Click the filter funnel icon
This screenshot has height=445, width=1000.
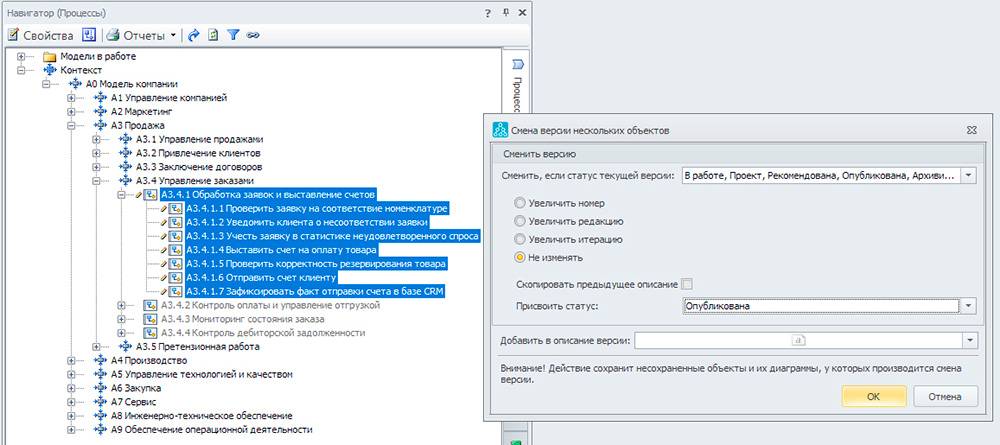232,35
